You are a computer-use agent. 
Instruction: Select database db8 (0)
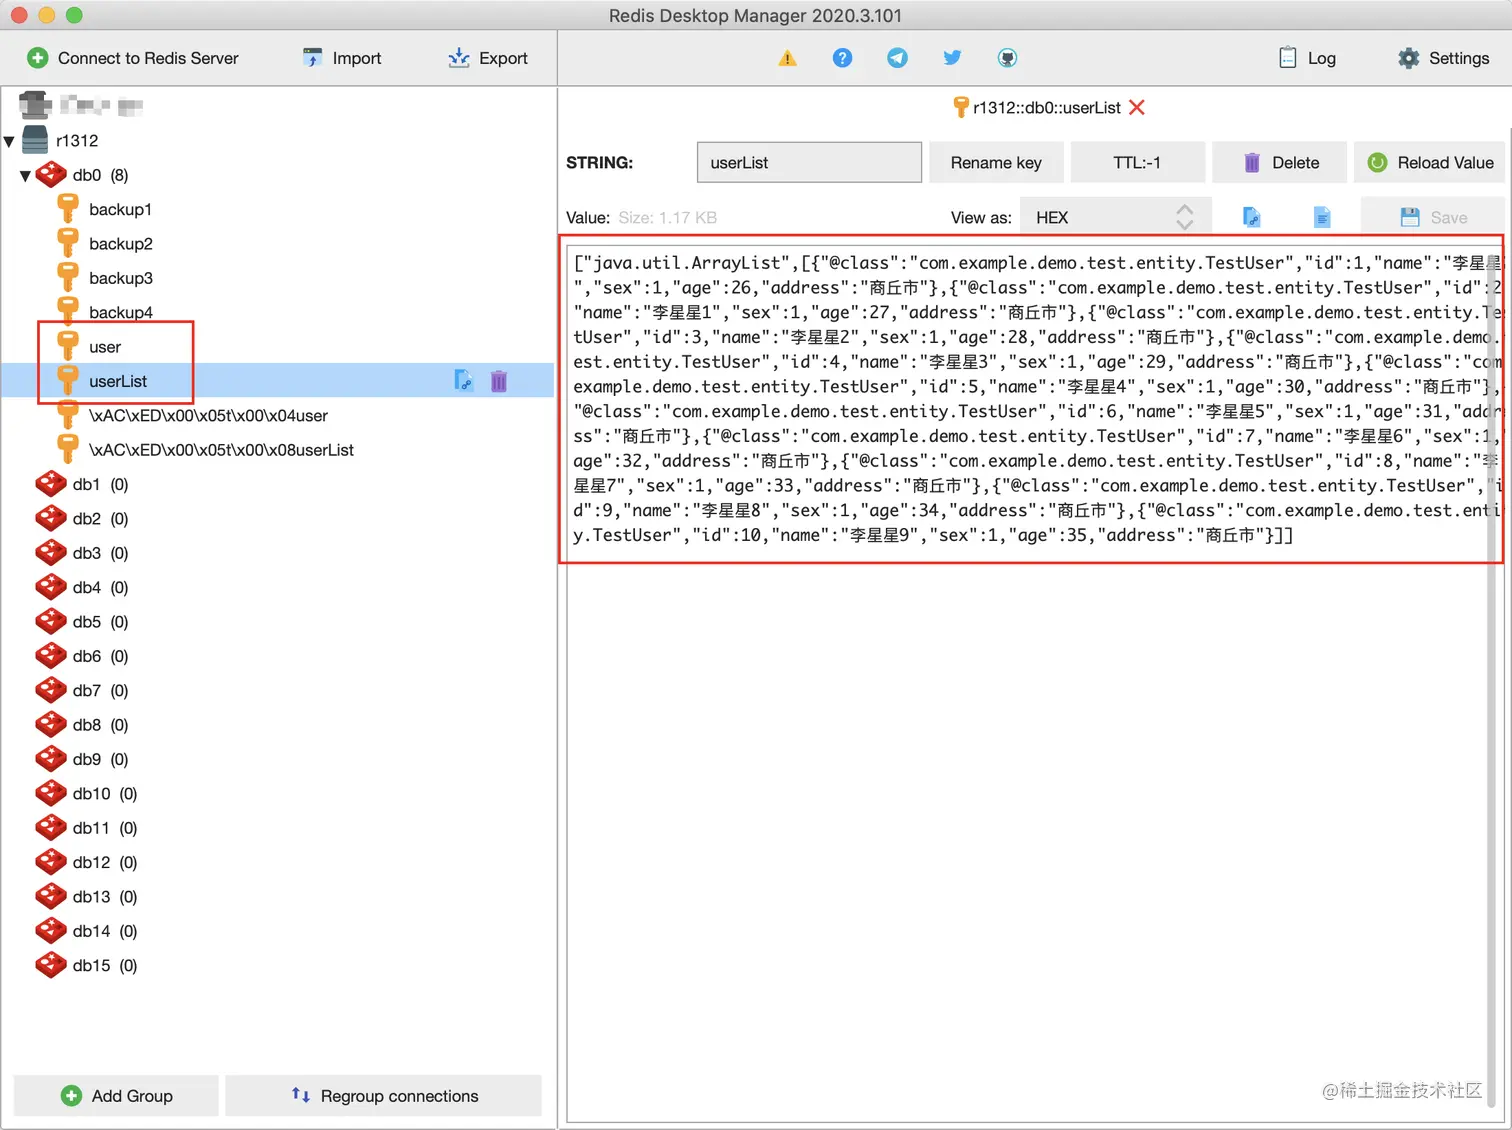pyautogui.click(x=82, y=725)
